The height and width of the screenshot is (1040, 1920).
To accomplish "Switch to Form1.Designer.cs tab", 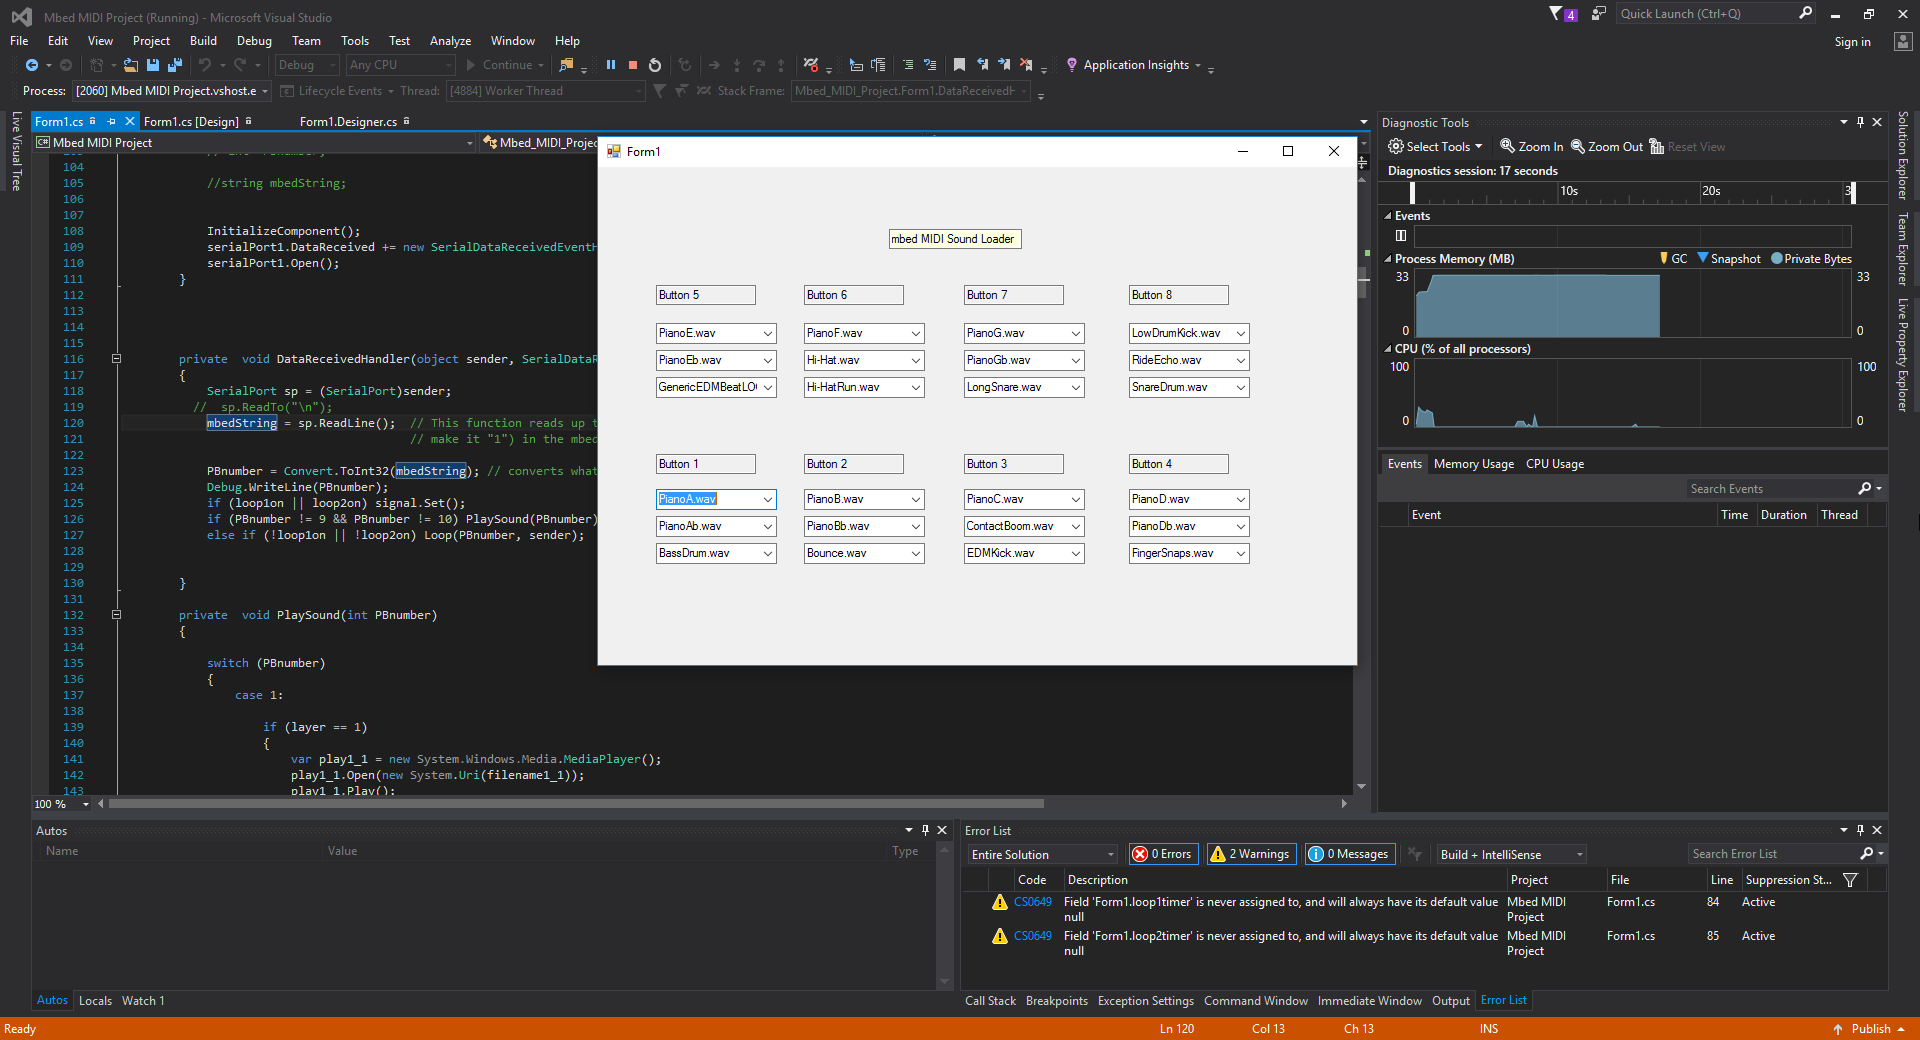I will pyautogui.click(x=348, y=122).
